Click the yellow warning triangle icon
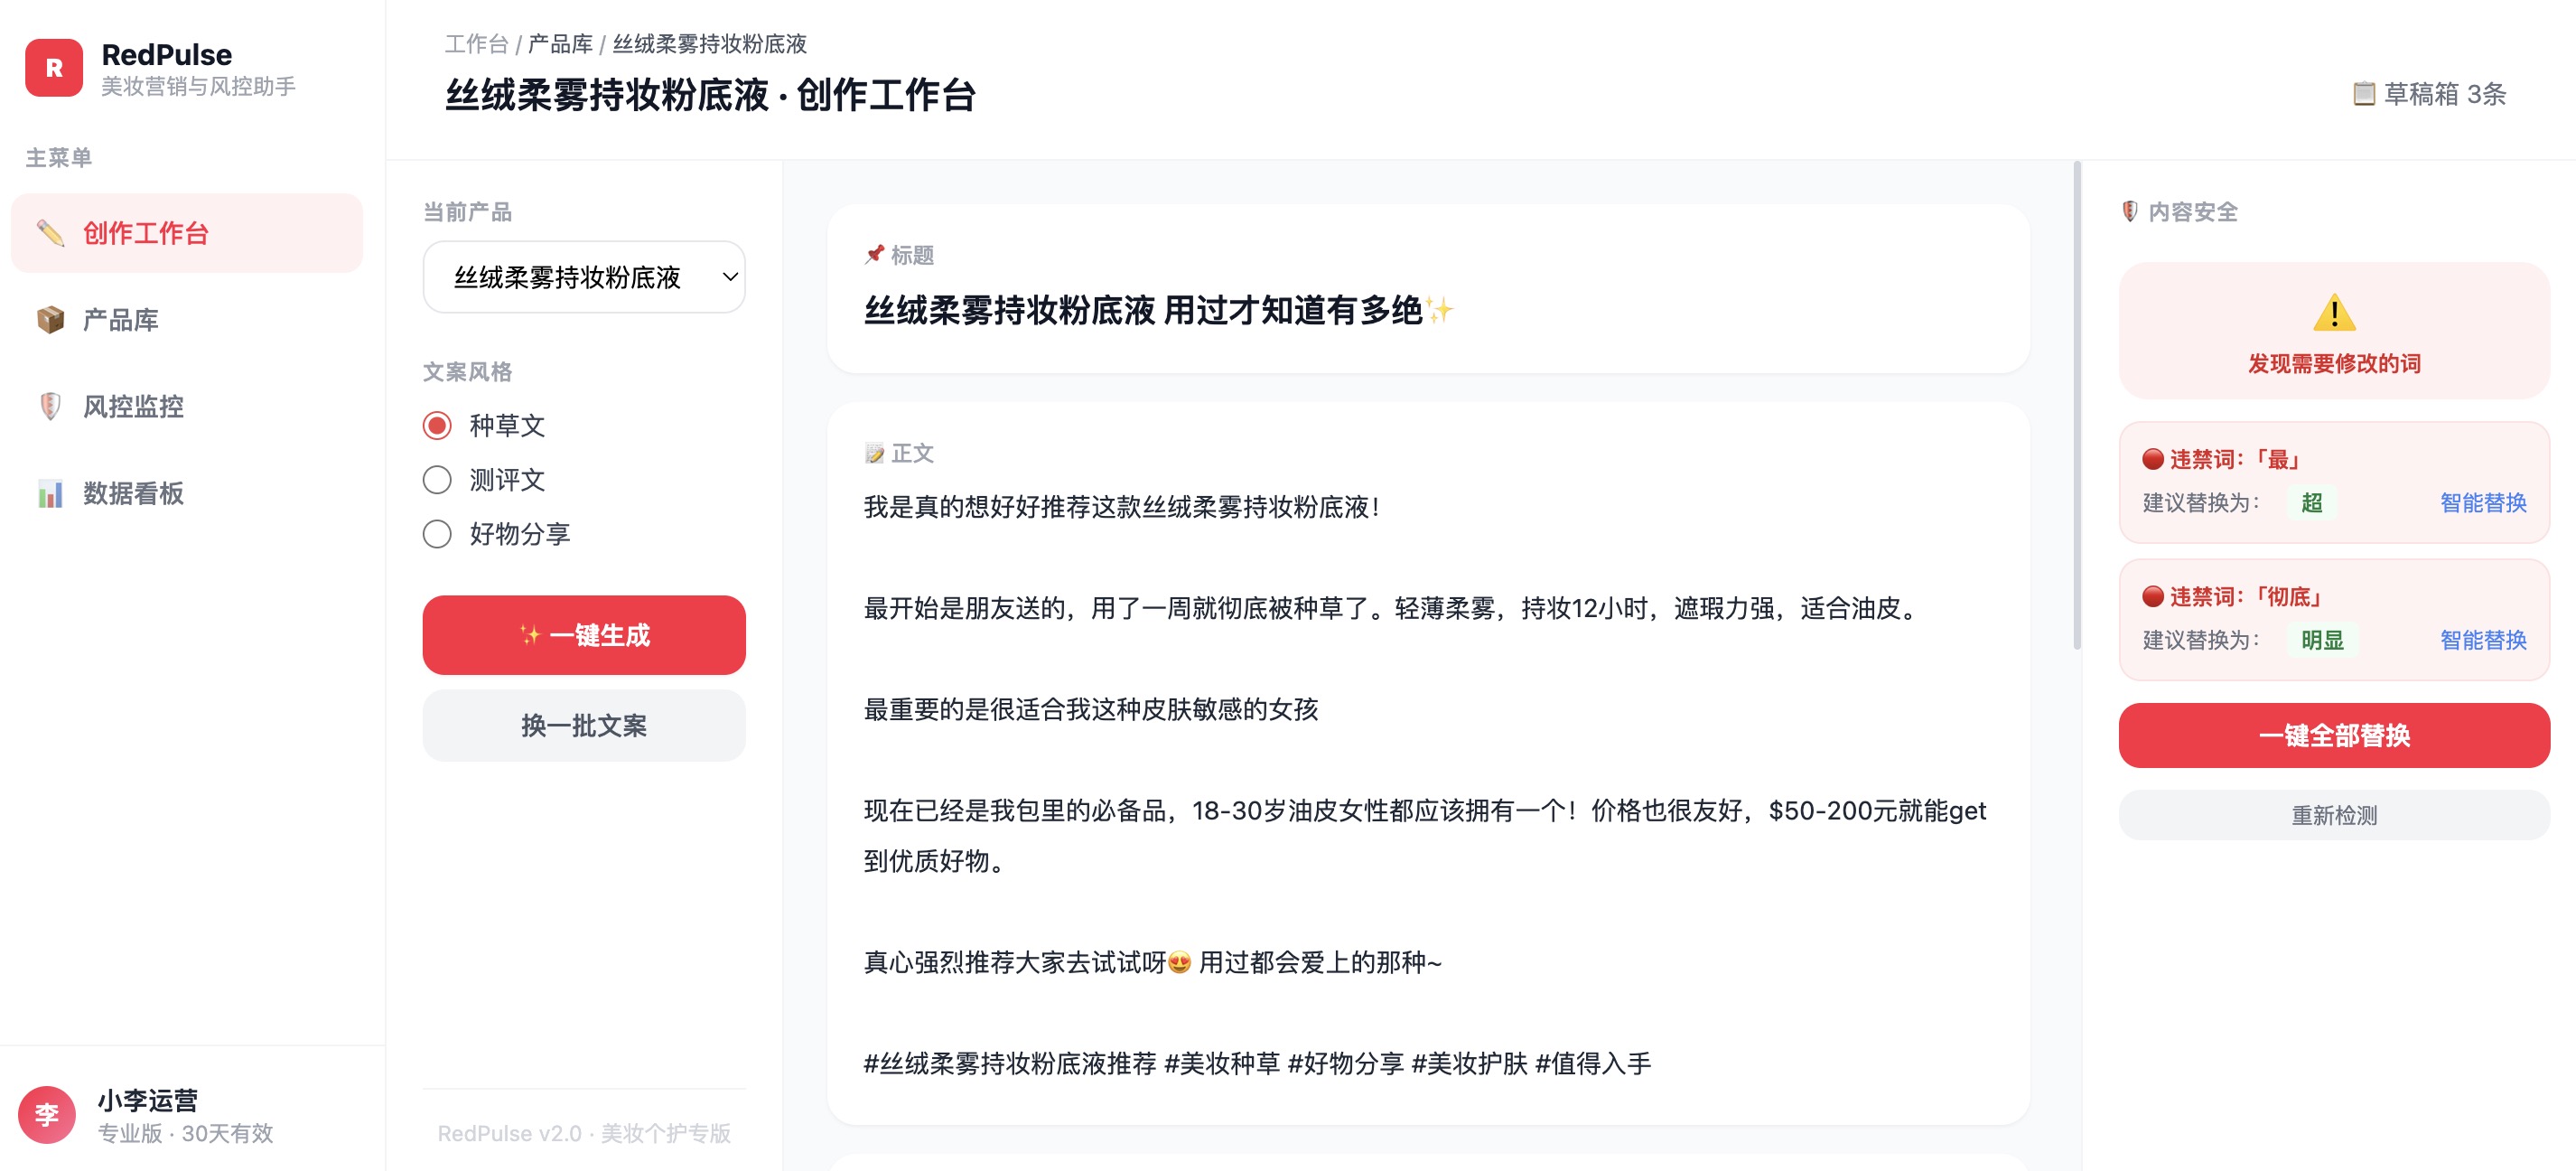2576x1171 pixels. pyautogui.click(x=2334, y=313)
